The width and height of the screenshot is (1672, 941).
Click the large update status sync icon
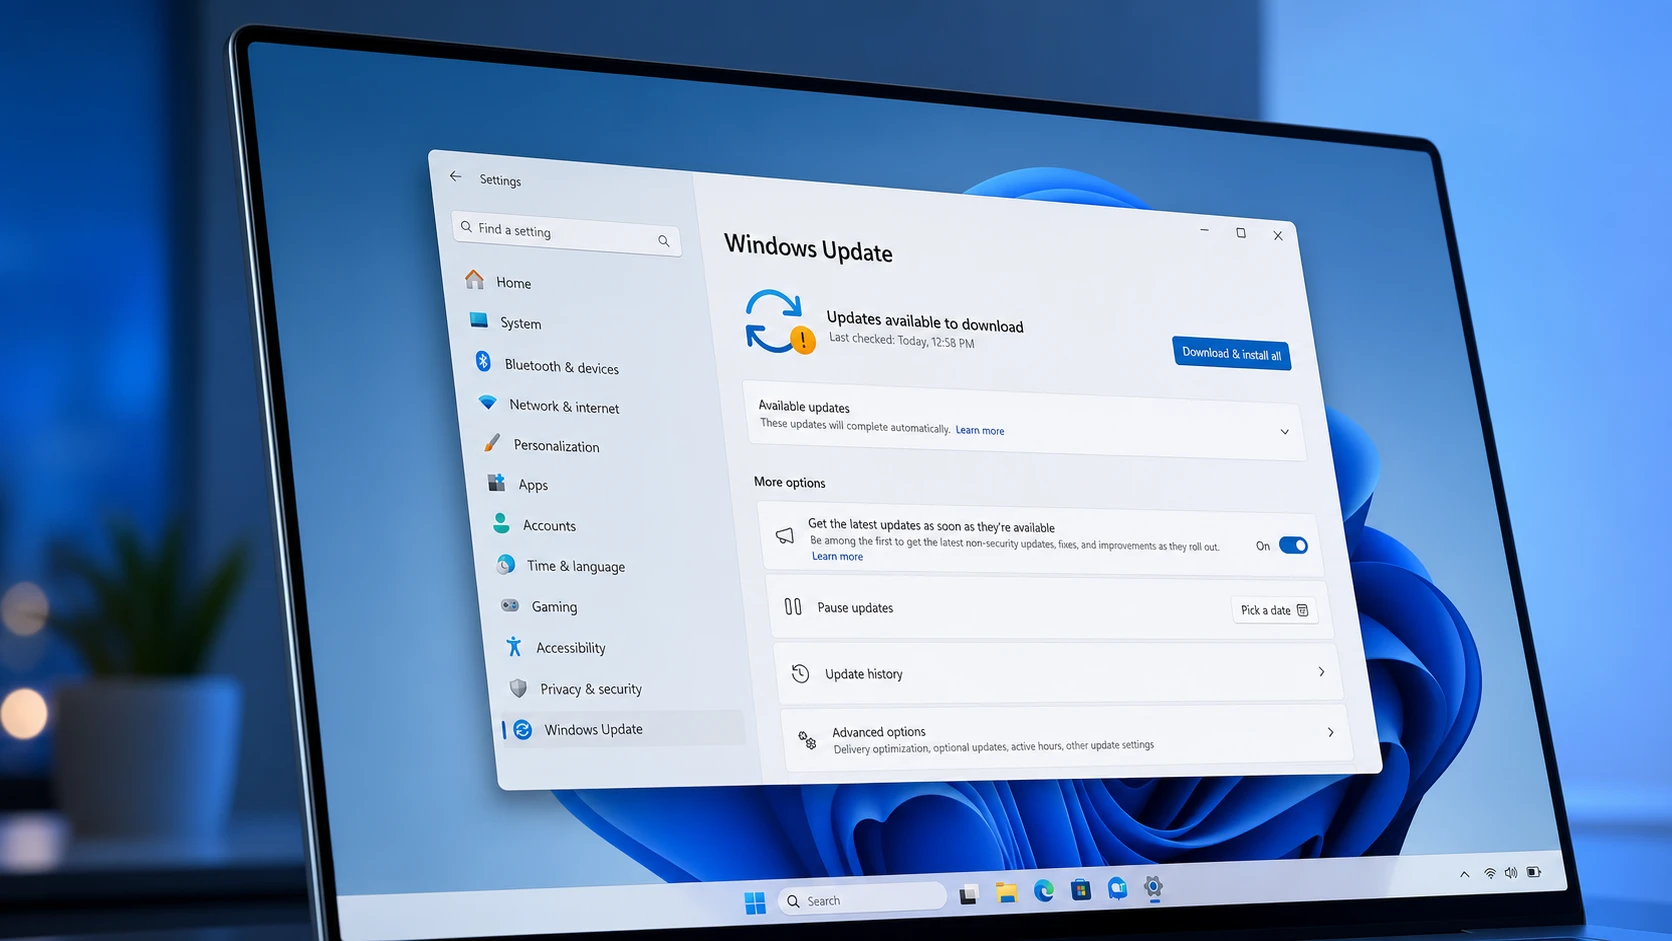(x=779, y=322)
